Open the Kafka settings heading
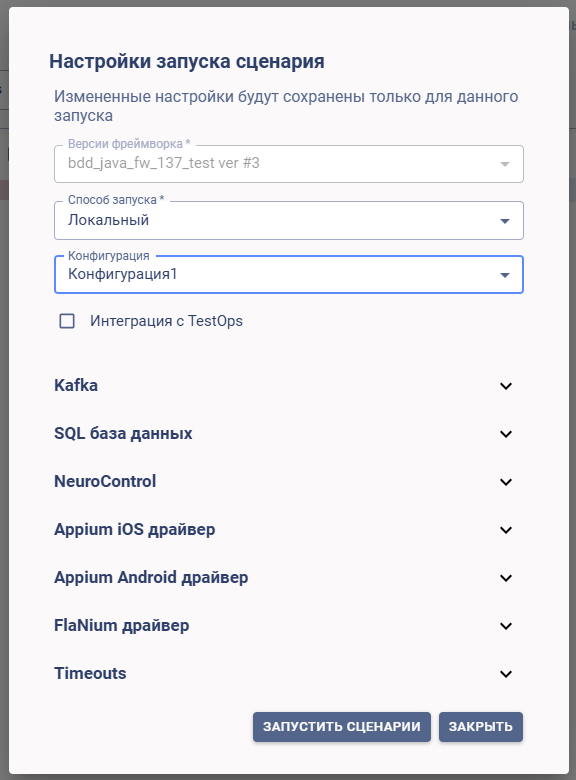 click(76, 386)
